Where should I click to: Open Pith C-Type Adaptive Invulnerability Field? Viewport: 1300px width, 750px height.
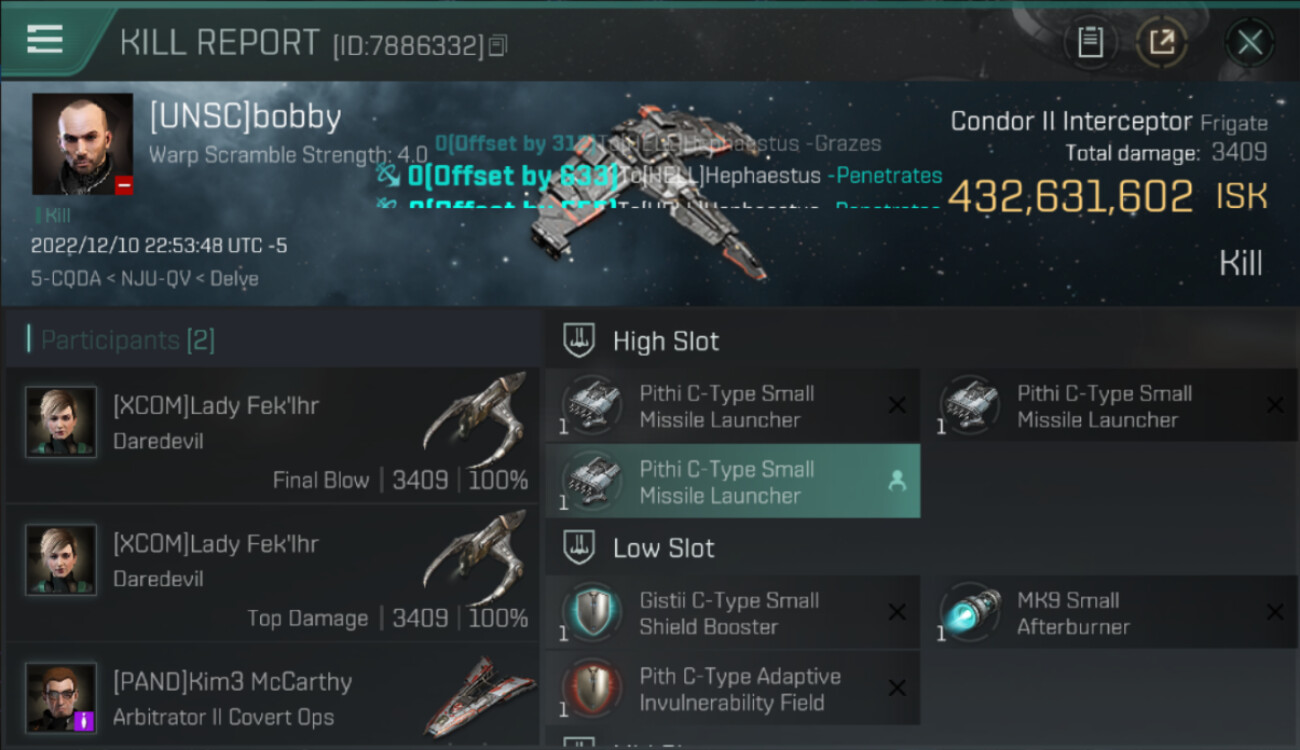(x=733, y=689)
